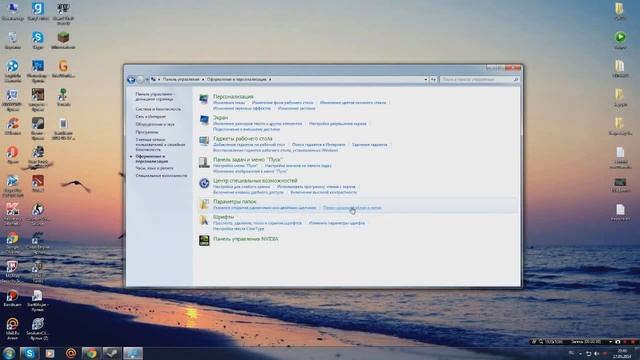This screenshot has height=360, width=640.
Task: Select the Recycle Bin desktop icon
Action: click(x=12, y=40)
